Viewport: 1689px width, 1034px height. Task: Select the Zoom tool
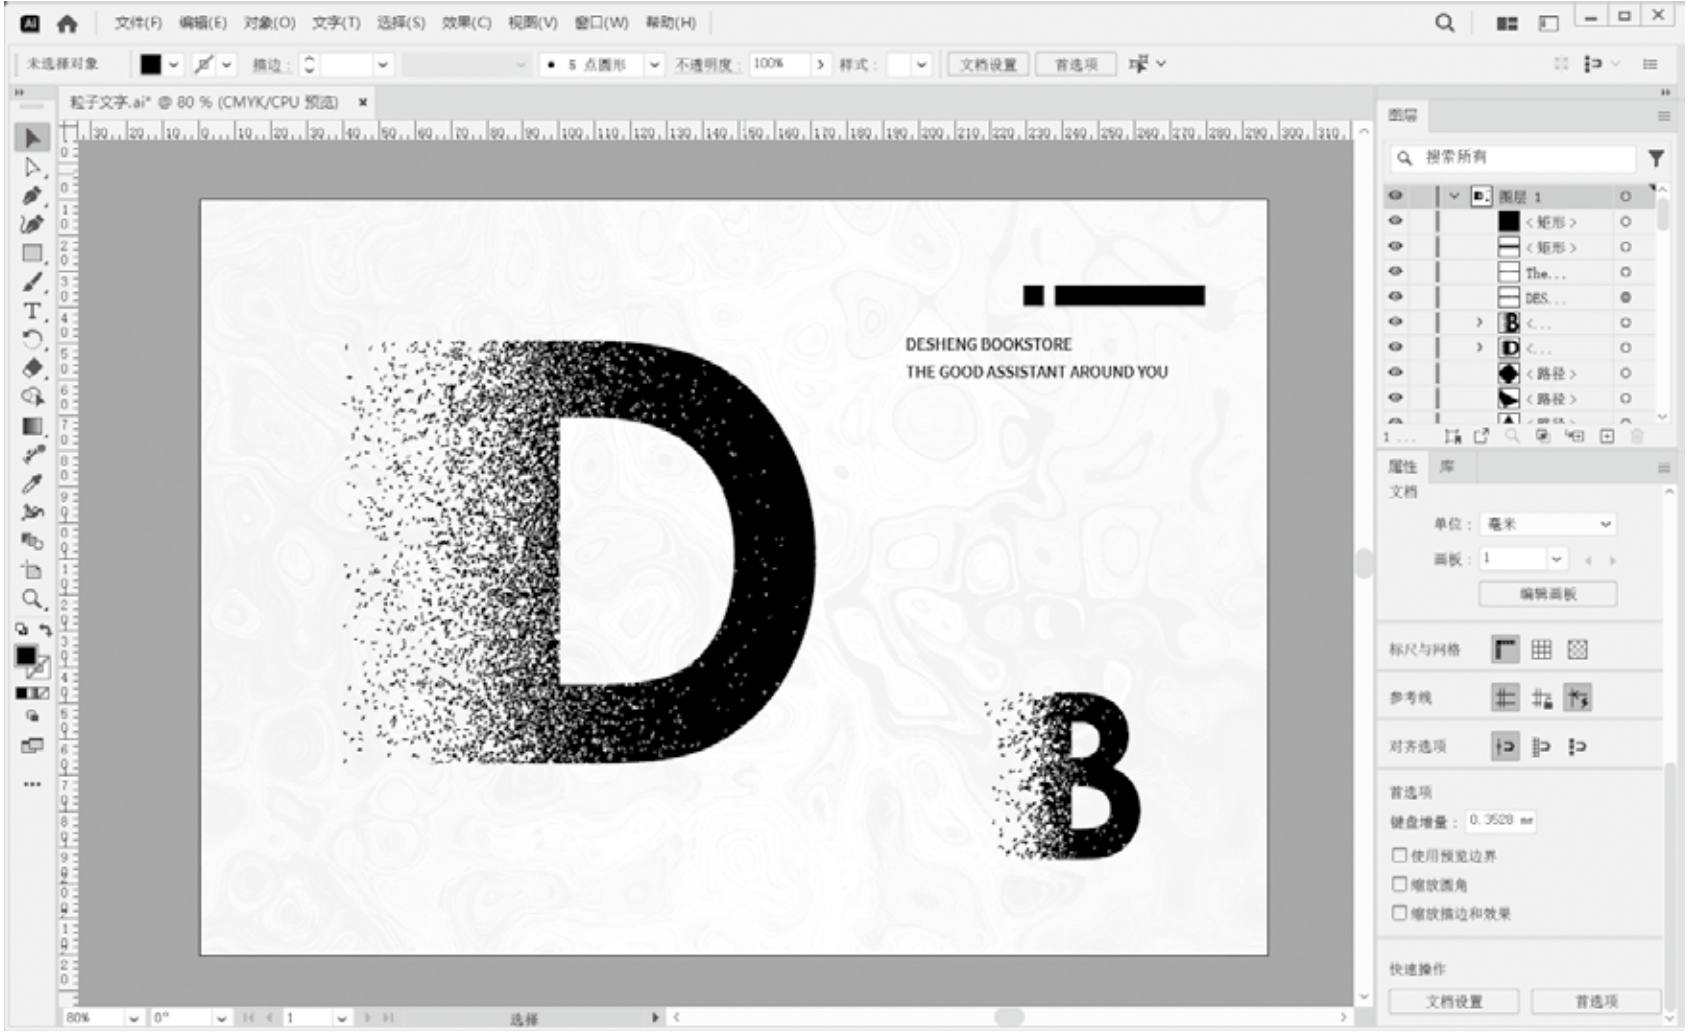click(x=32, y=599)
